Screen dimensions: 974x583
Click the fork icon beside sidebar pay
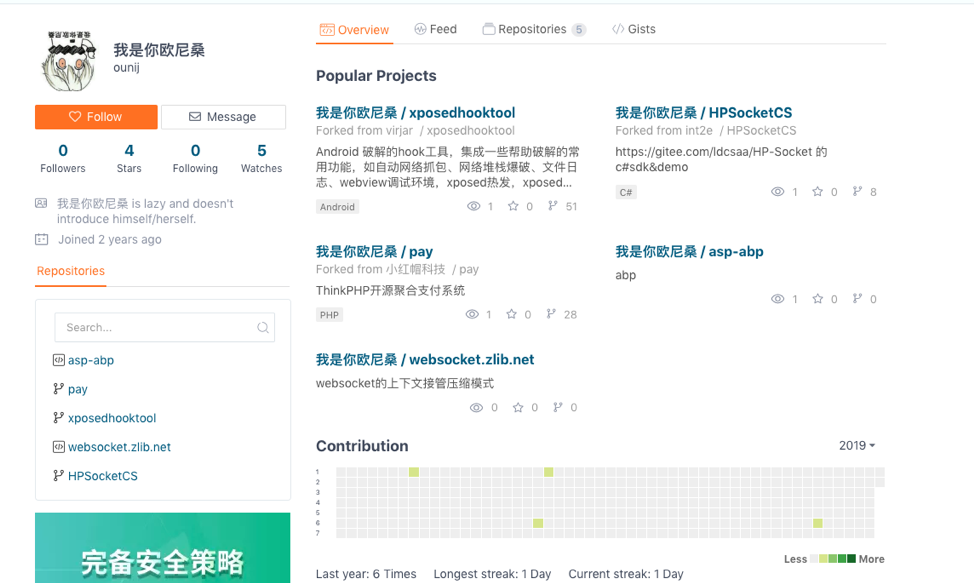coord(58,389)
